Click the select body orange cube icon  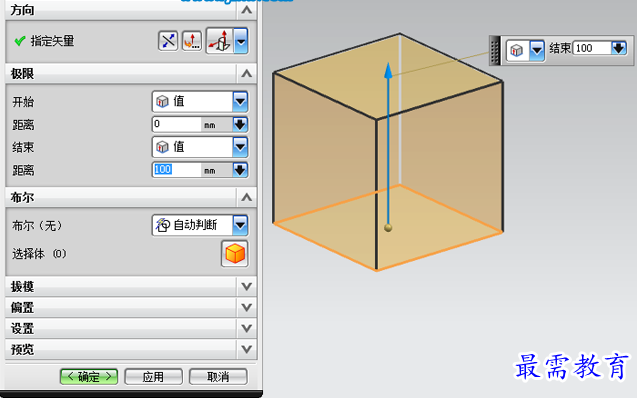(235, 254)
